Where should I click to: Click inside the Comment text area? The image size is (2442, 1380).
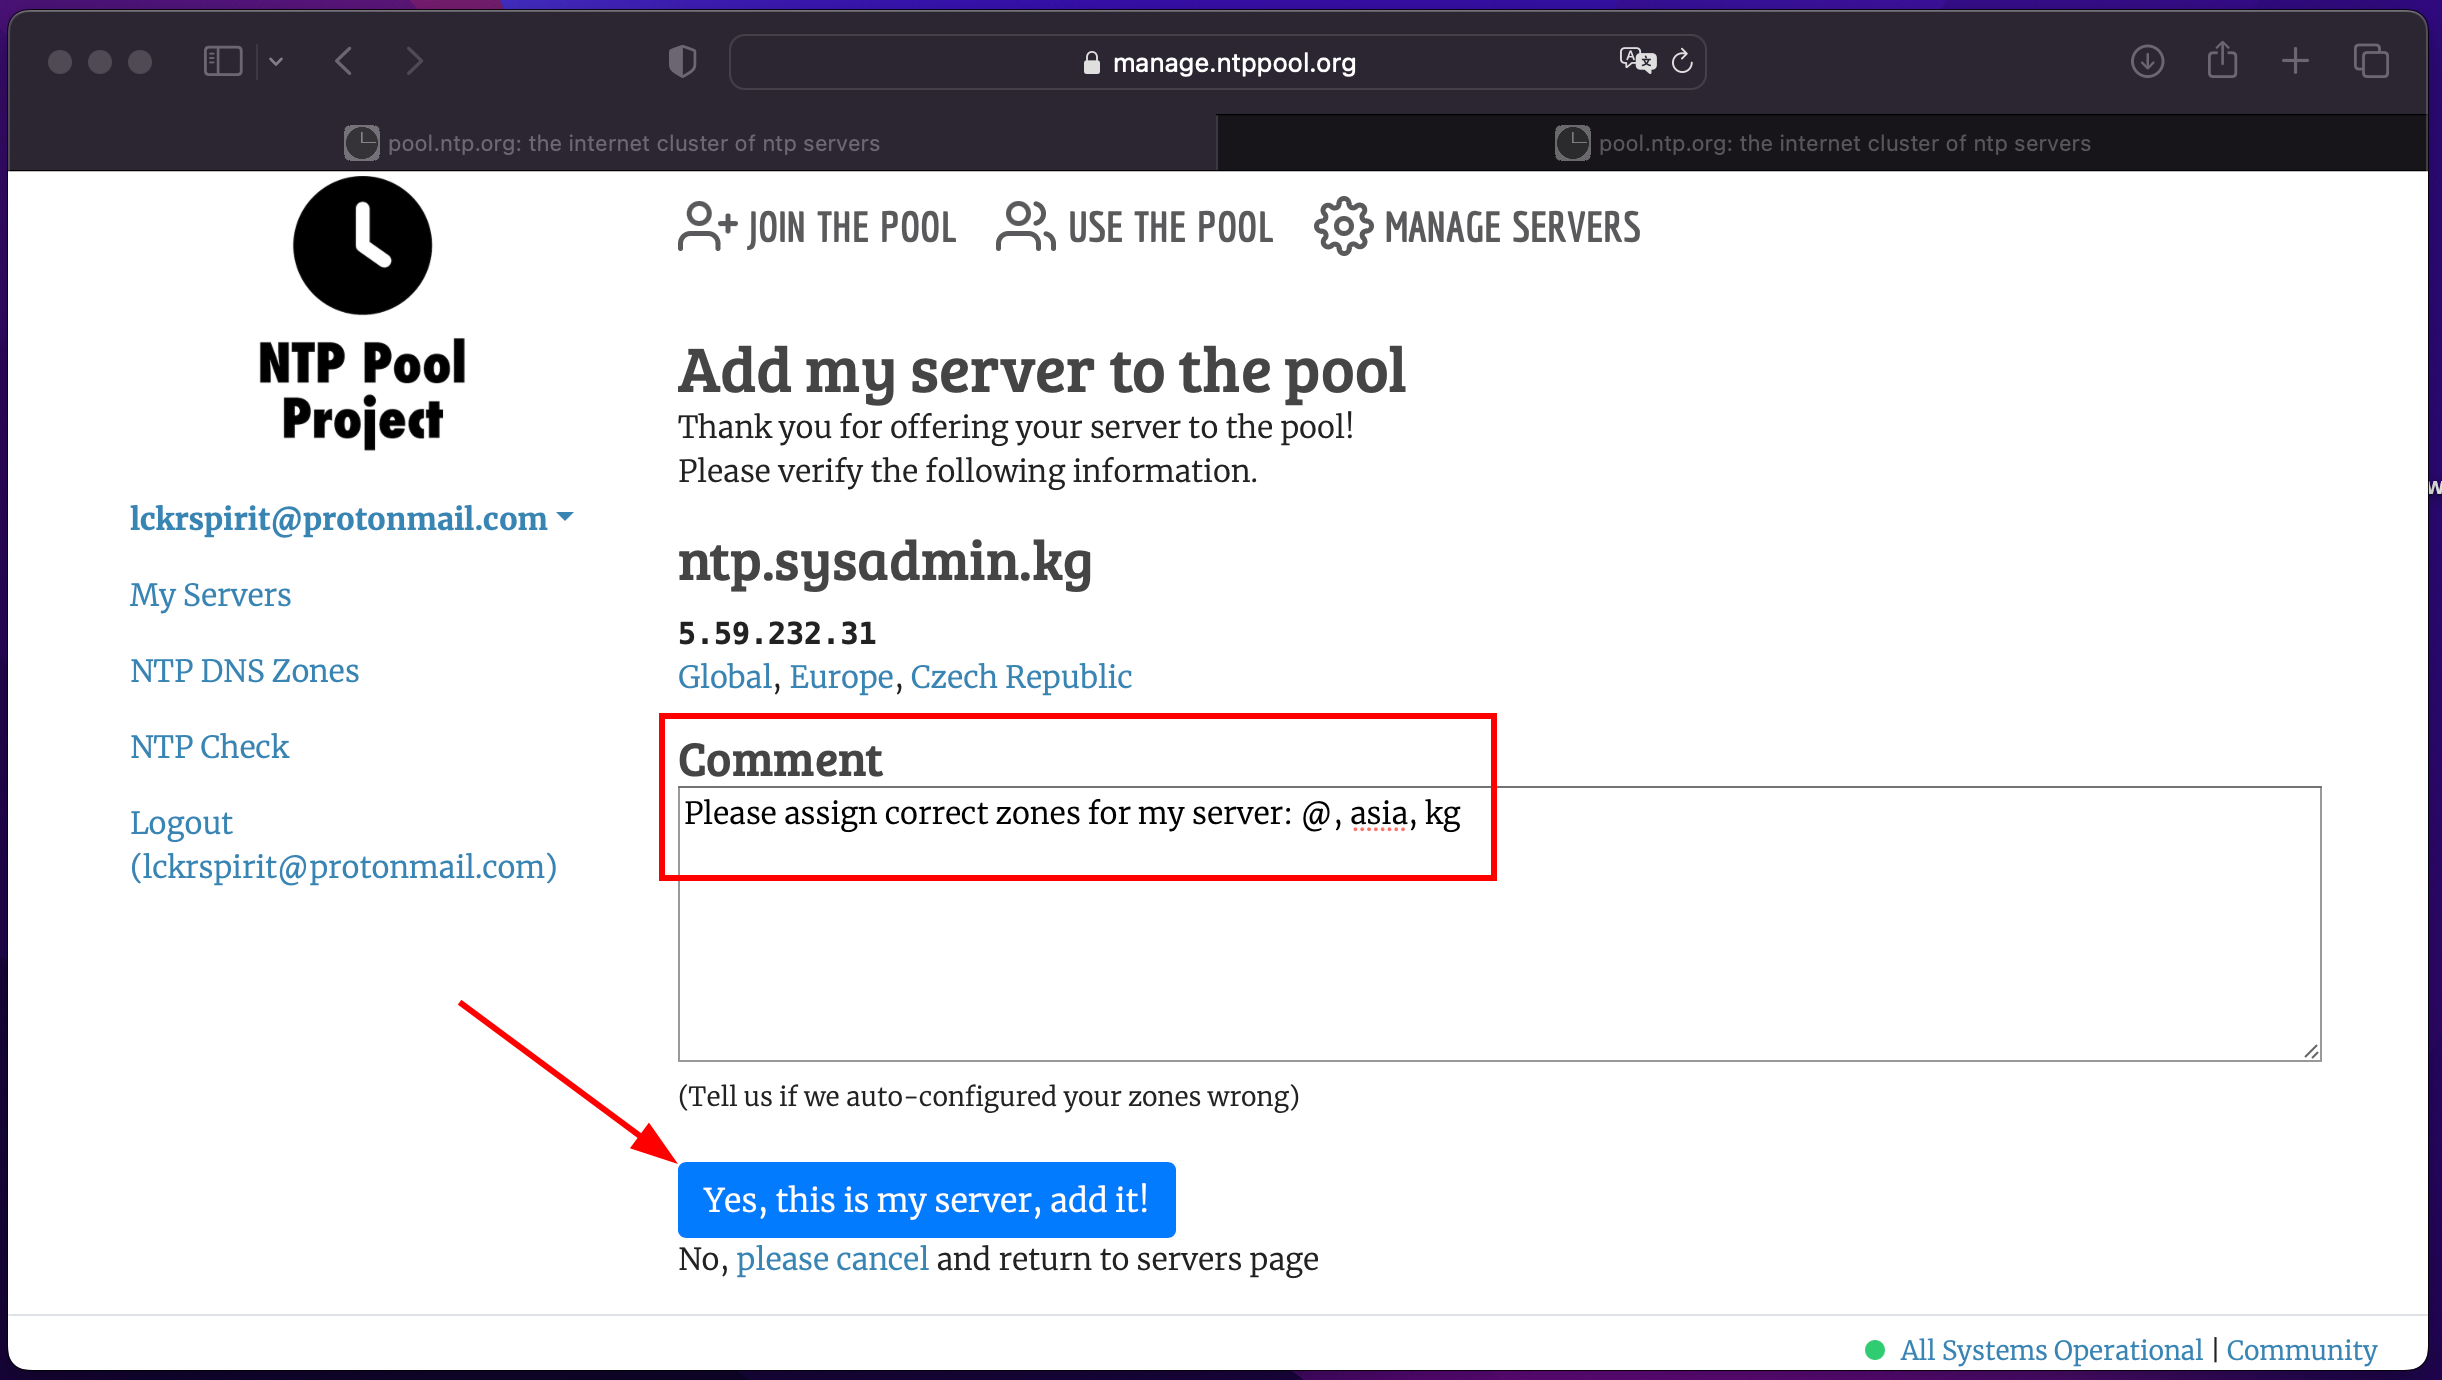(1499, 923)
